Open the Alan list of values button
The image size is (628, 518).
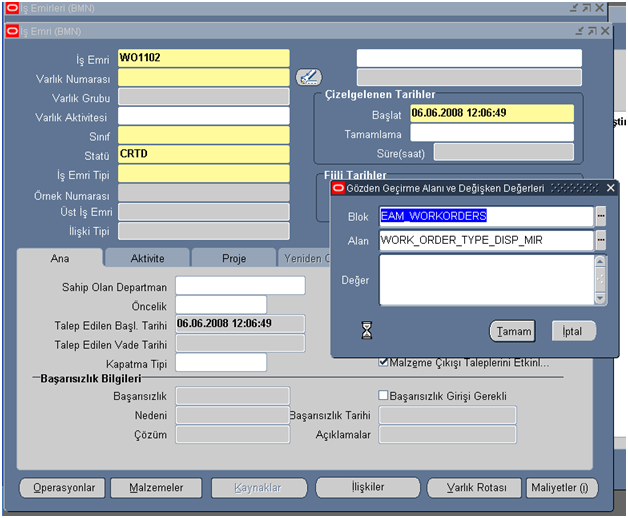pyautogui.click(x=601, y=240)
